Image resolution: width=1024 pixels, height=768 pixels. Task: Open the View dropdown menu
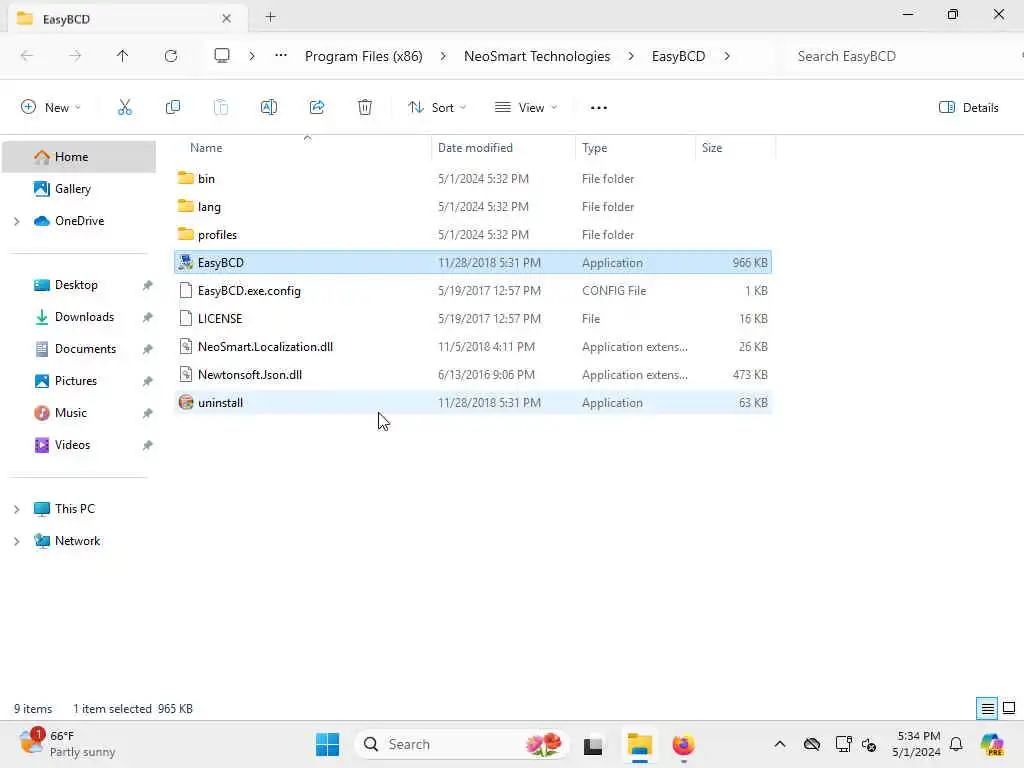pos(526,108)
